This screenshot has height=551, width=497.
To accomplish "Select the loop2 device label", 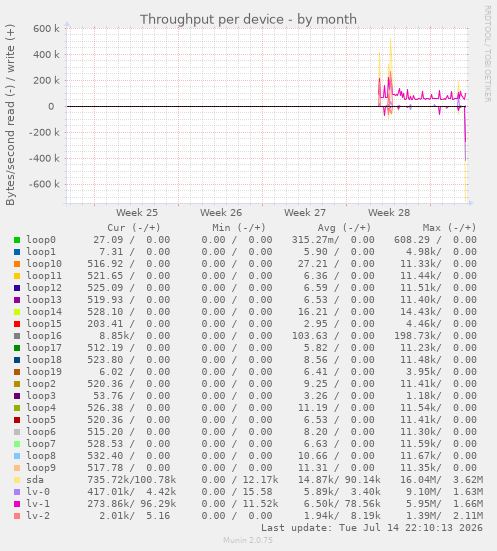I will [x=41, y=383].
